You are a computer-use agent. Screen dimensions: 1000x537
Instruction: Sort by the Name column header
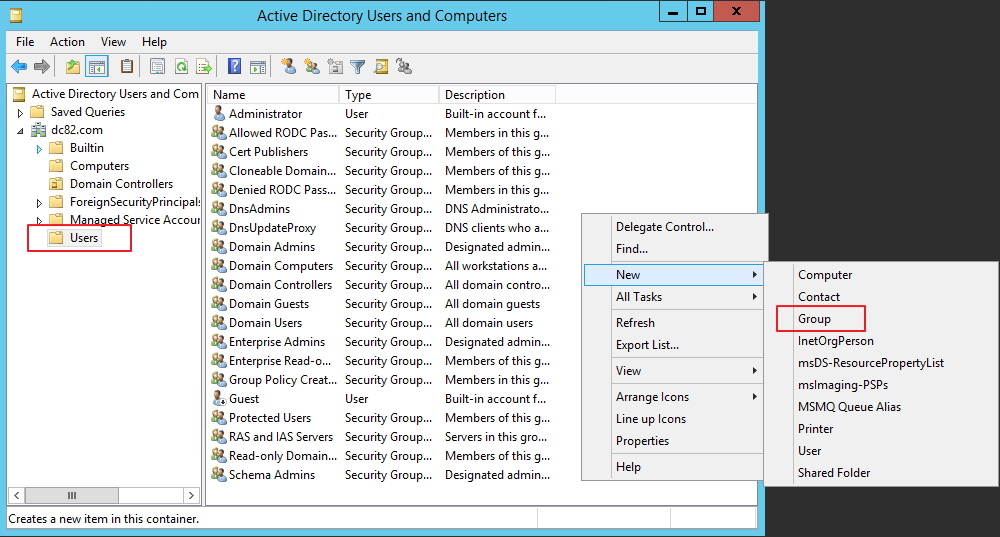(x=273, y=94)
